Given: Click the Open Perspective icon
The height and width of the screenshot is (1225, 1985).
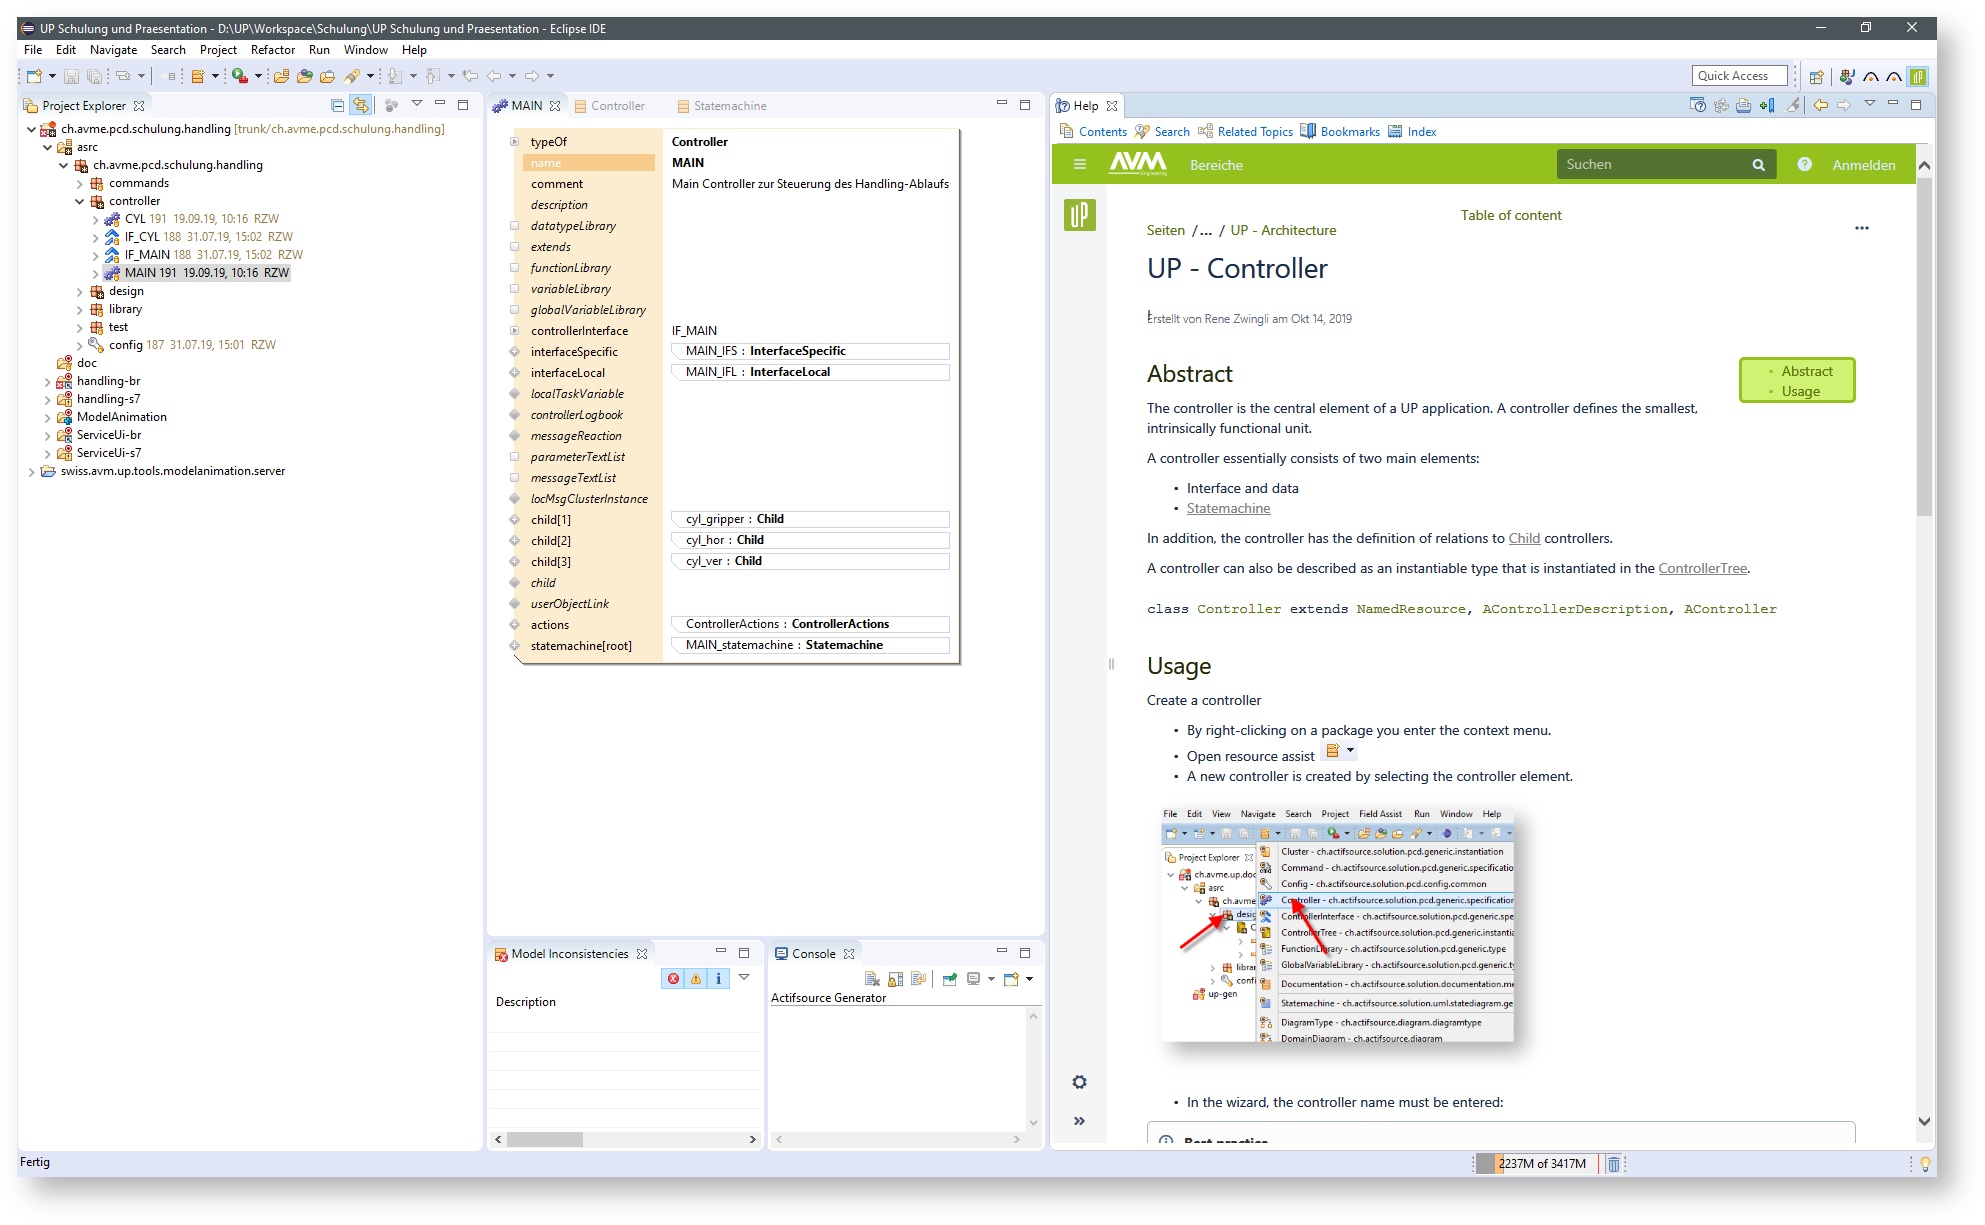Looking at the screenshot, I should pos(1816,76).
